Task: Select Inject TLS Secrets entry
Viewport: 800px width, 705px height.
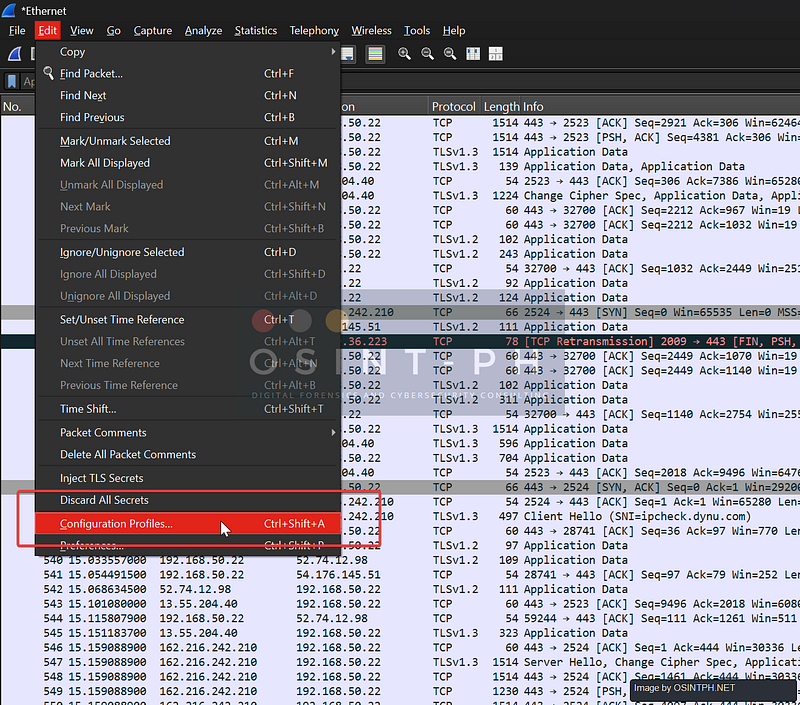Action: (188, 478)
